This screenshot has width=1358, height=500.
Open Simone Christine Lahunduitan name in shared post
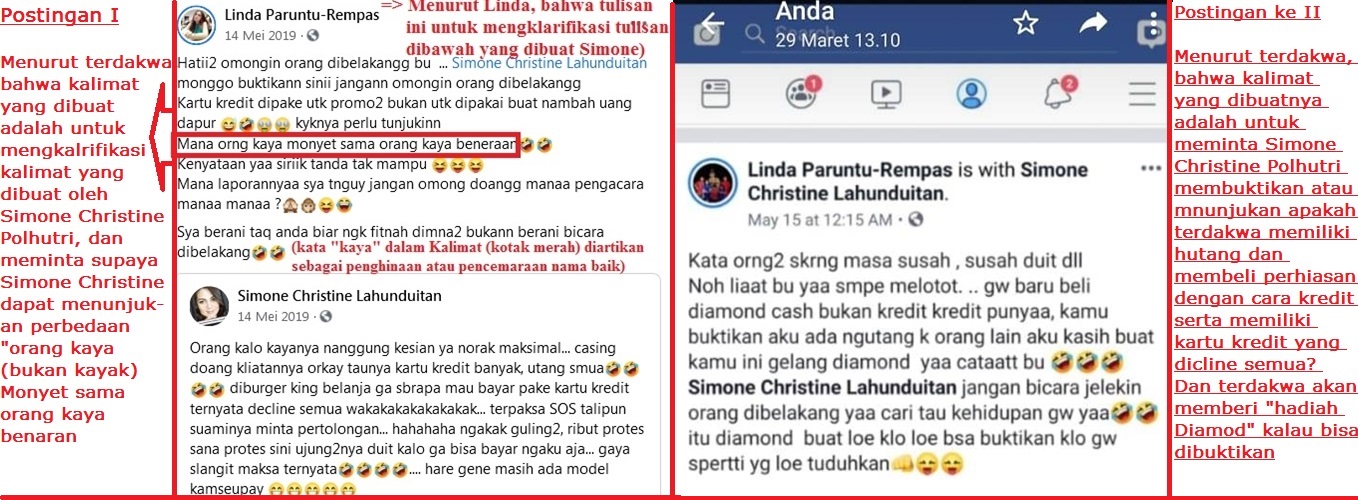(339, 296)
